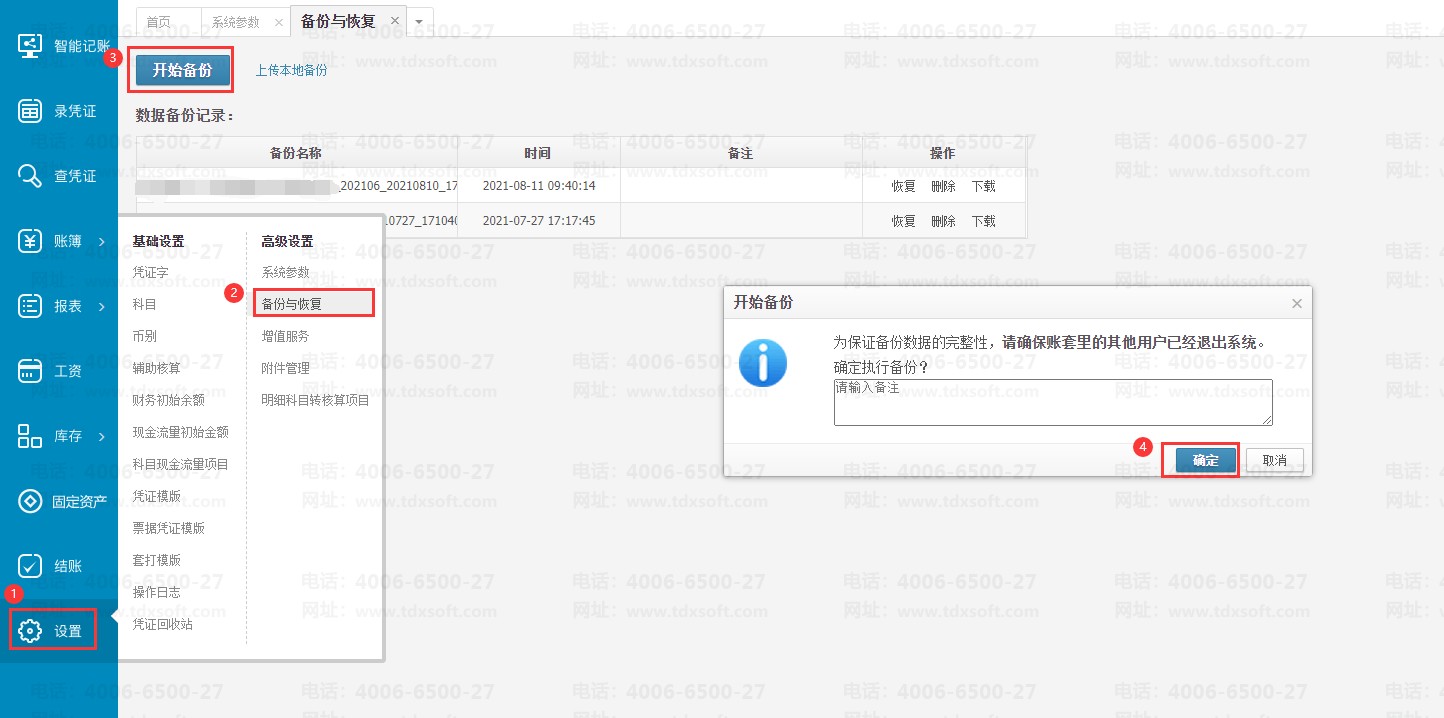
Task: Select the 查凭证 search icon
Action: click(x=31, y=176)
